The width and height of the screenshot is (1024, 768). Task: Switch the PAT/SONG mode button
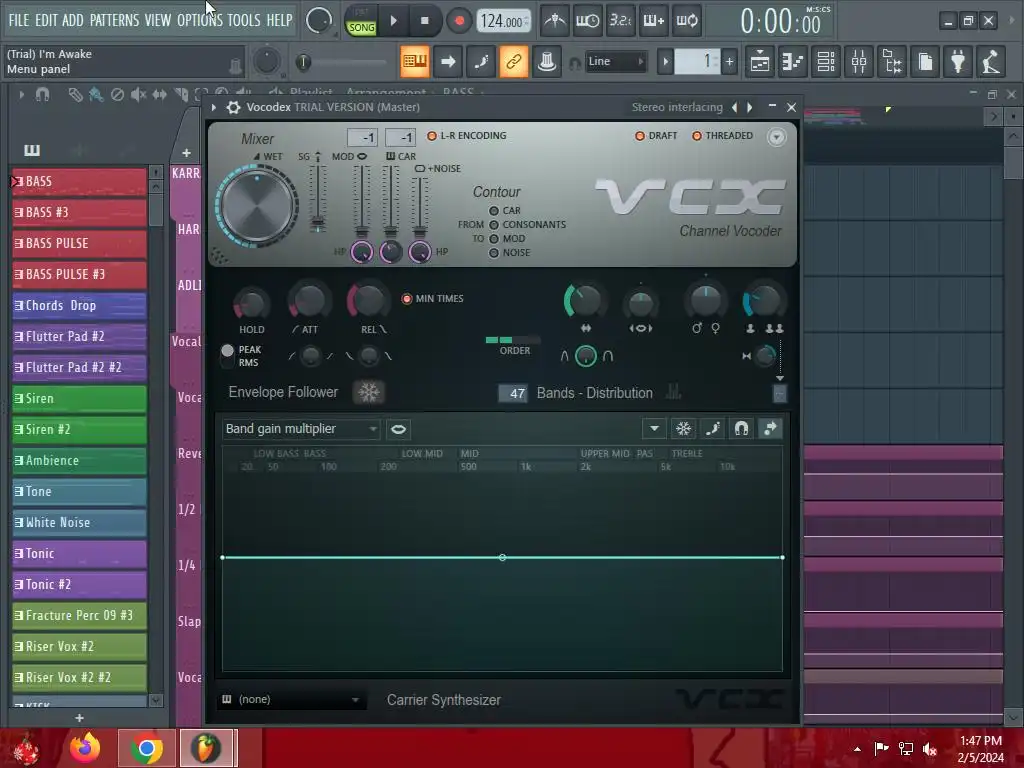(x=361, y=21)
